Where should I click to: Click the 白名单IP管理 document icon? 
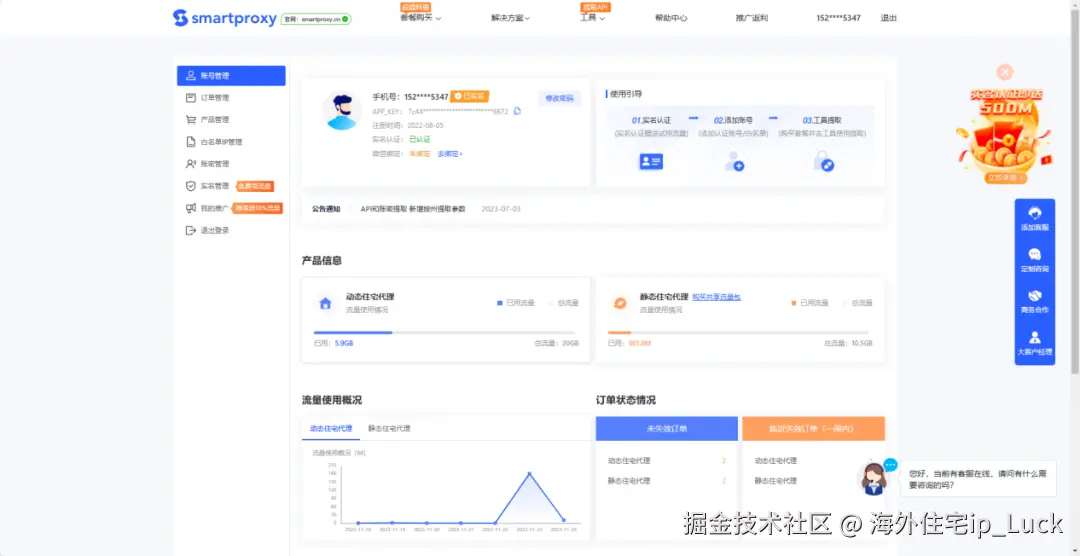click(191, 142)
